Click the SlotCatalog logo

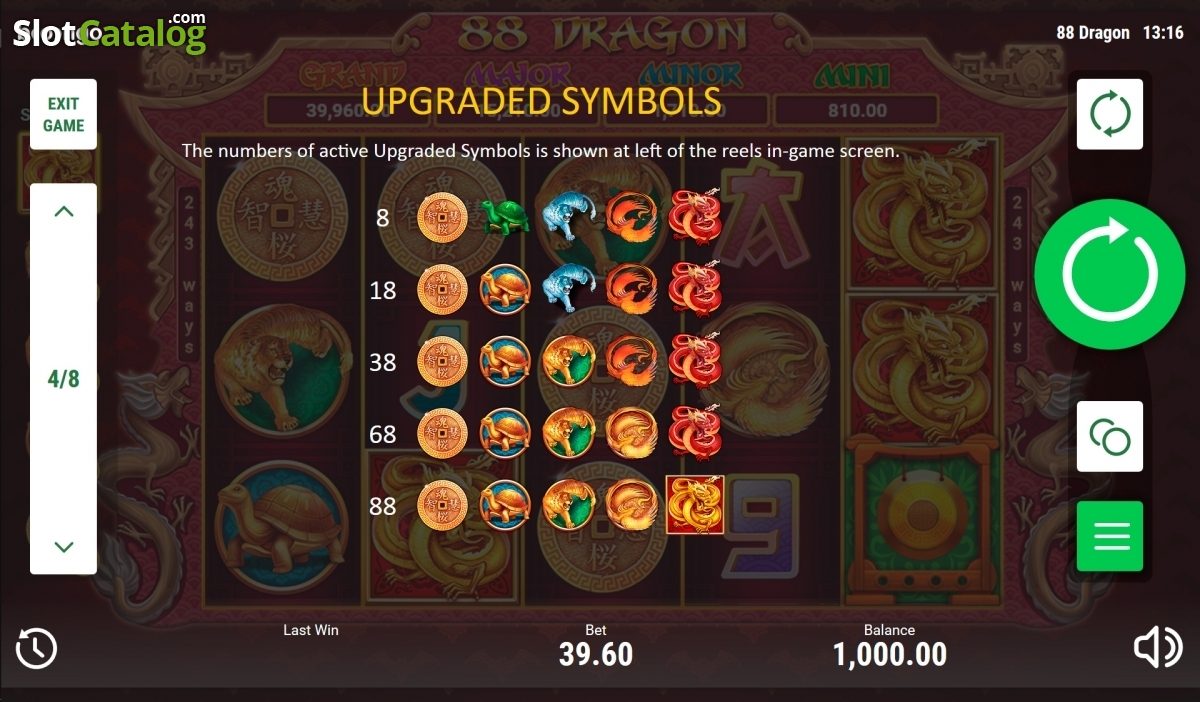click(109, 34)
